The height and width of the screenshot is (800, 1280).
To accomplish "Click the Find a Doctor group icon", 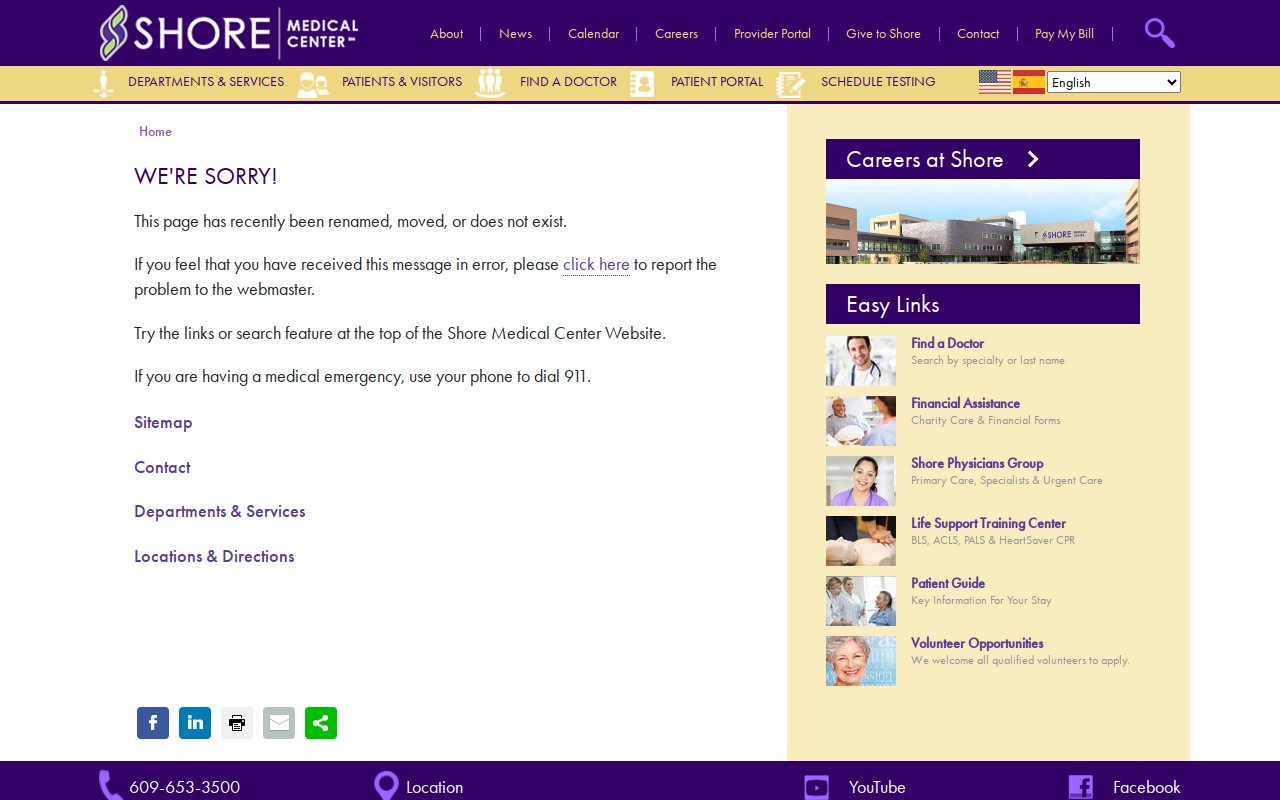I will point(490,83).
